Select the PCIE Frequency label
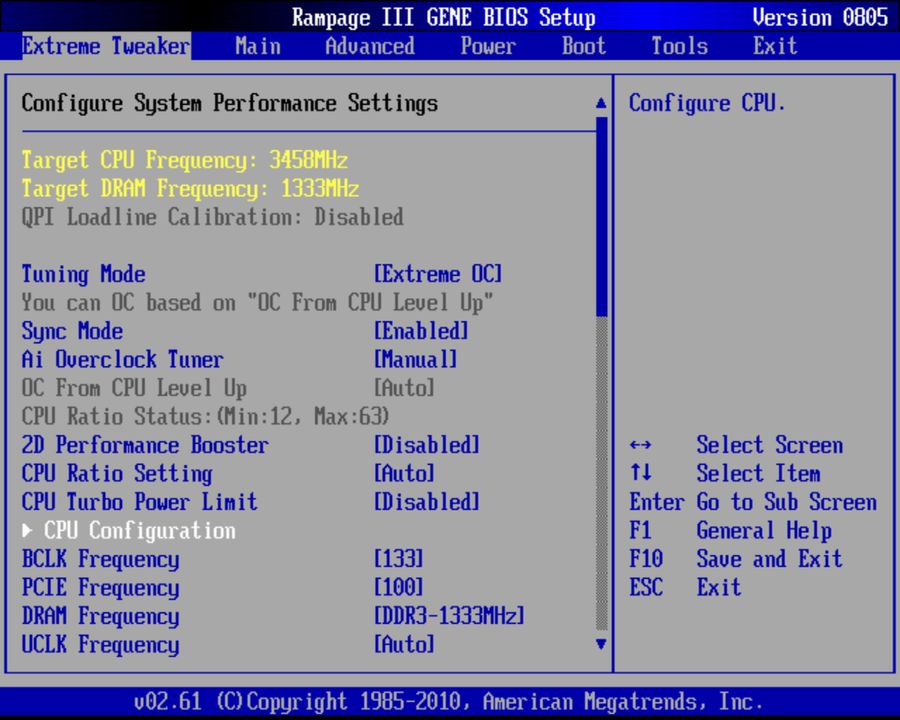This screenshot has width=900, height=720. tap(100, 587)
